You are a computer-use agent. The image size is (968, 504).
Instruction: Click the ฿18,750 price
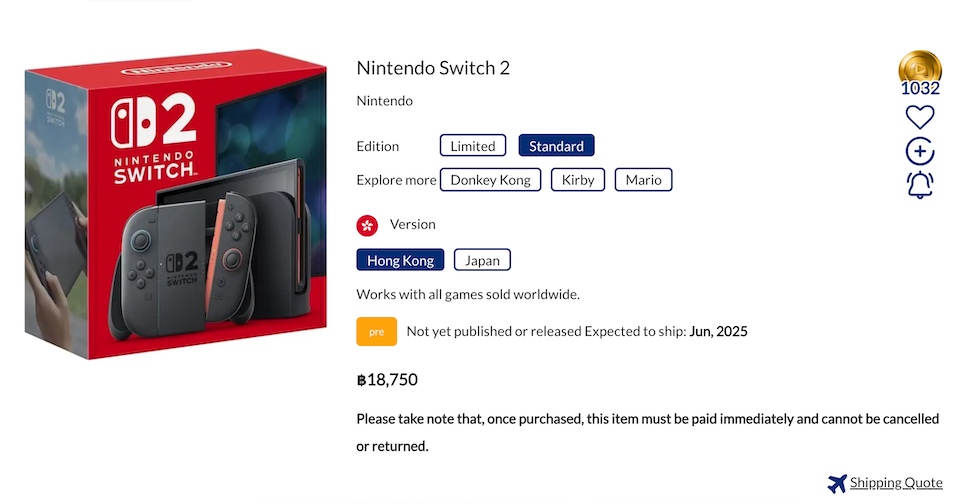click(387, 380)
